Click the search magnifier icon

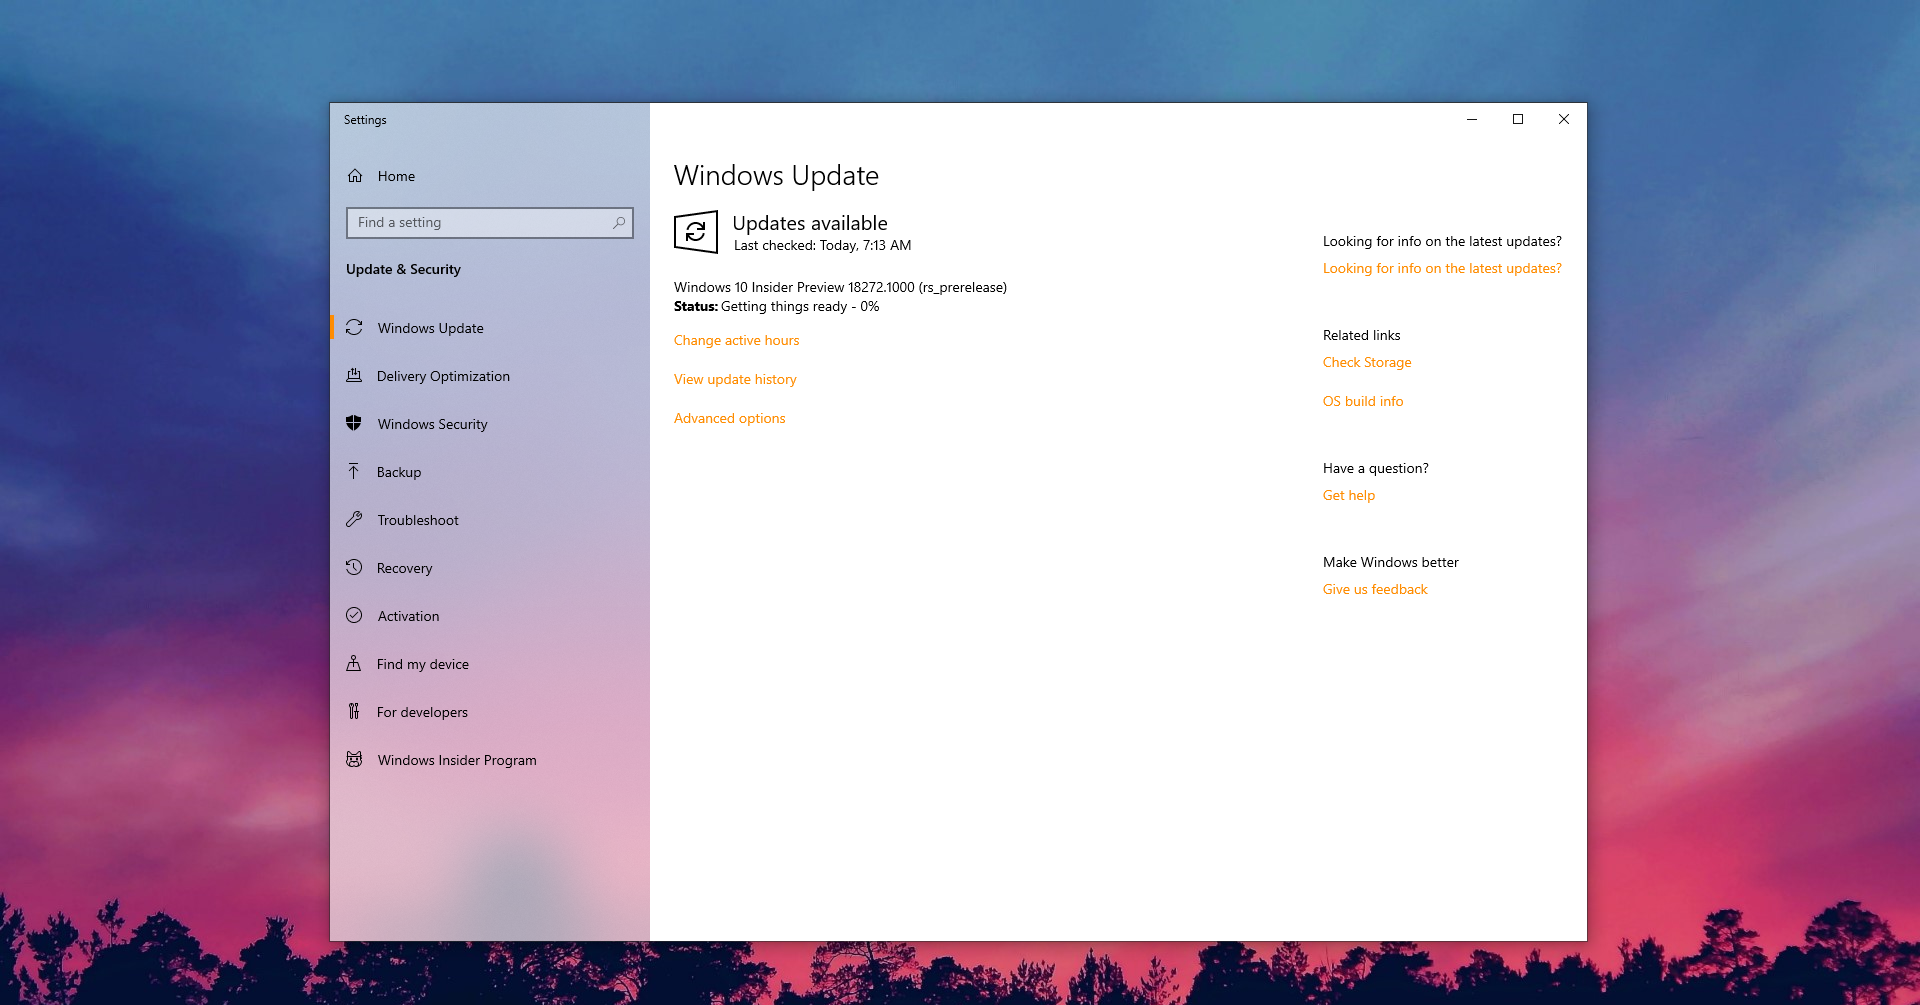click(x=619, y=223)
